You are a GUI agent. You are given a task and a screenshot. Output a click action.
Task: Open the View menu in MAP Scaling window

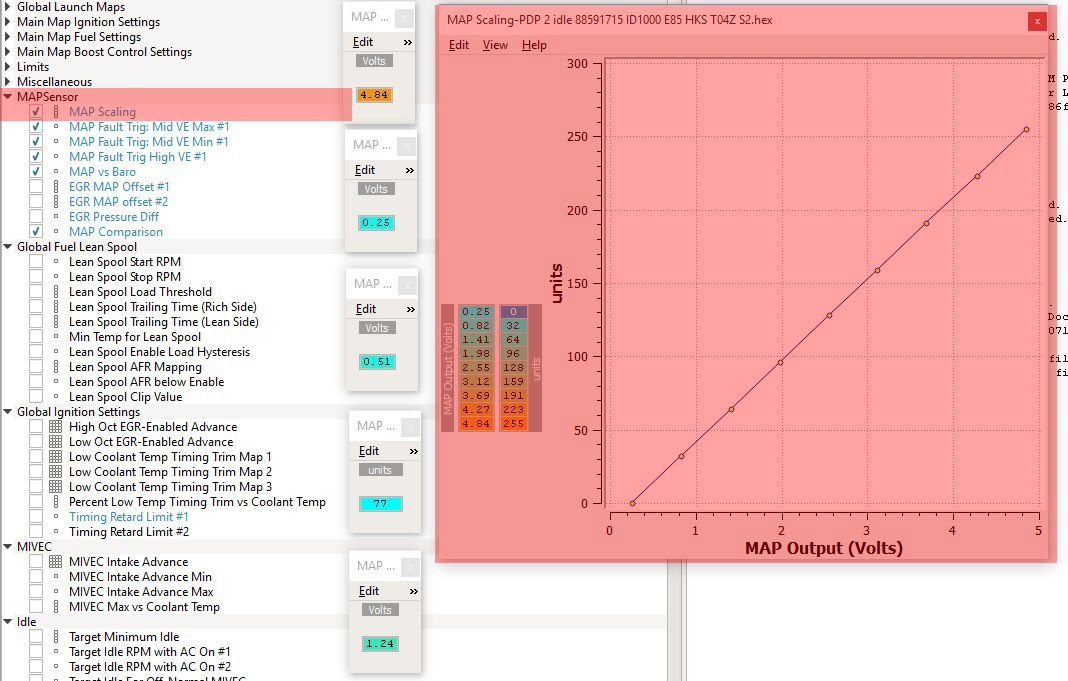tap(495, 45)
